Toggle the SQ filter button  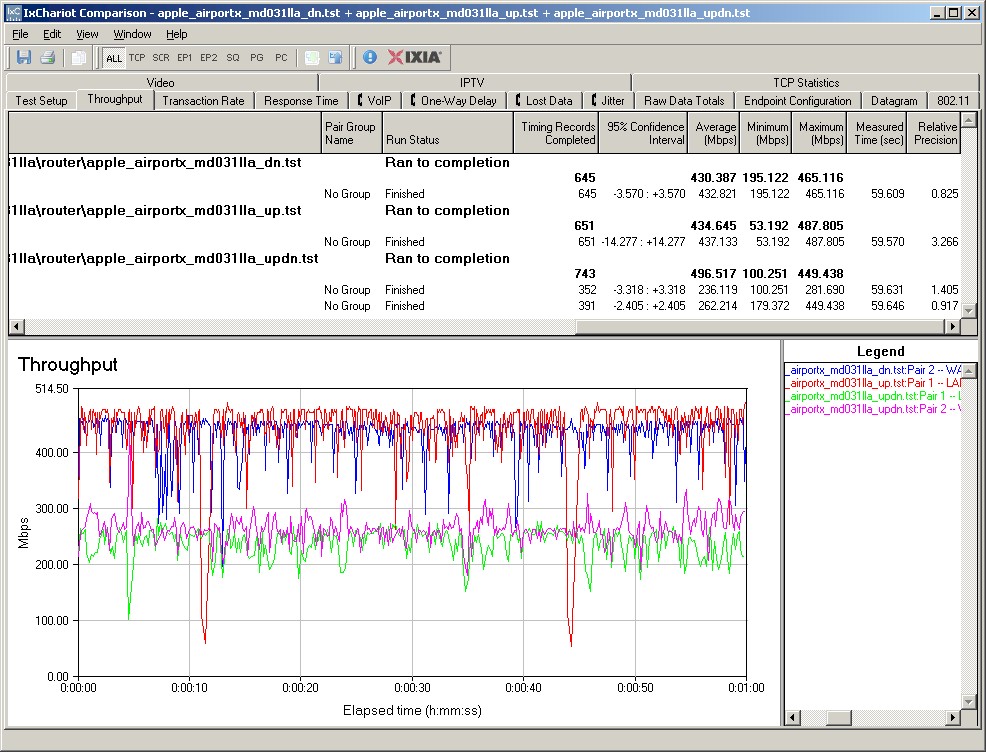pyautogui.click(x=233, y=58)
